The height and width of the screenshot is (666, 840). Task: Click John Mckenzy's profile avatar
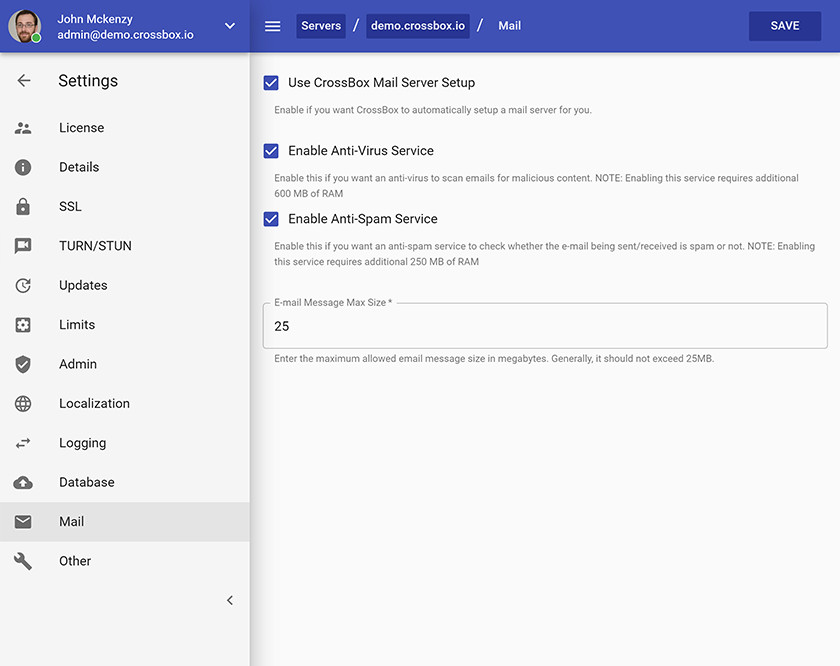(25, 26)
